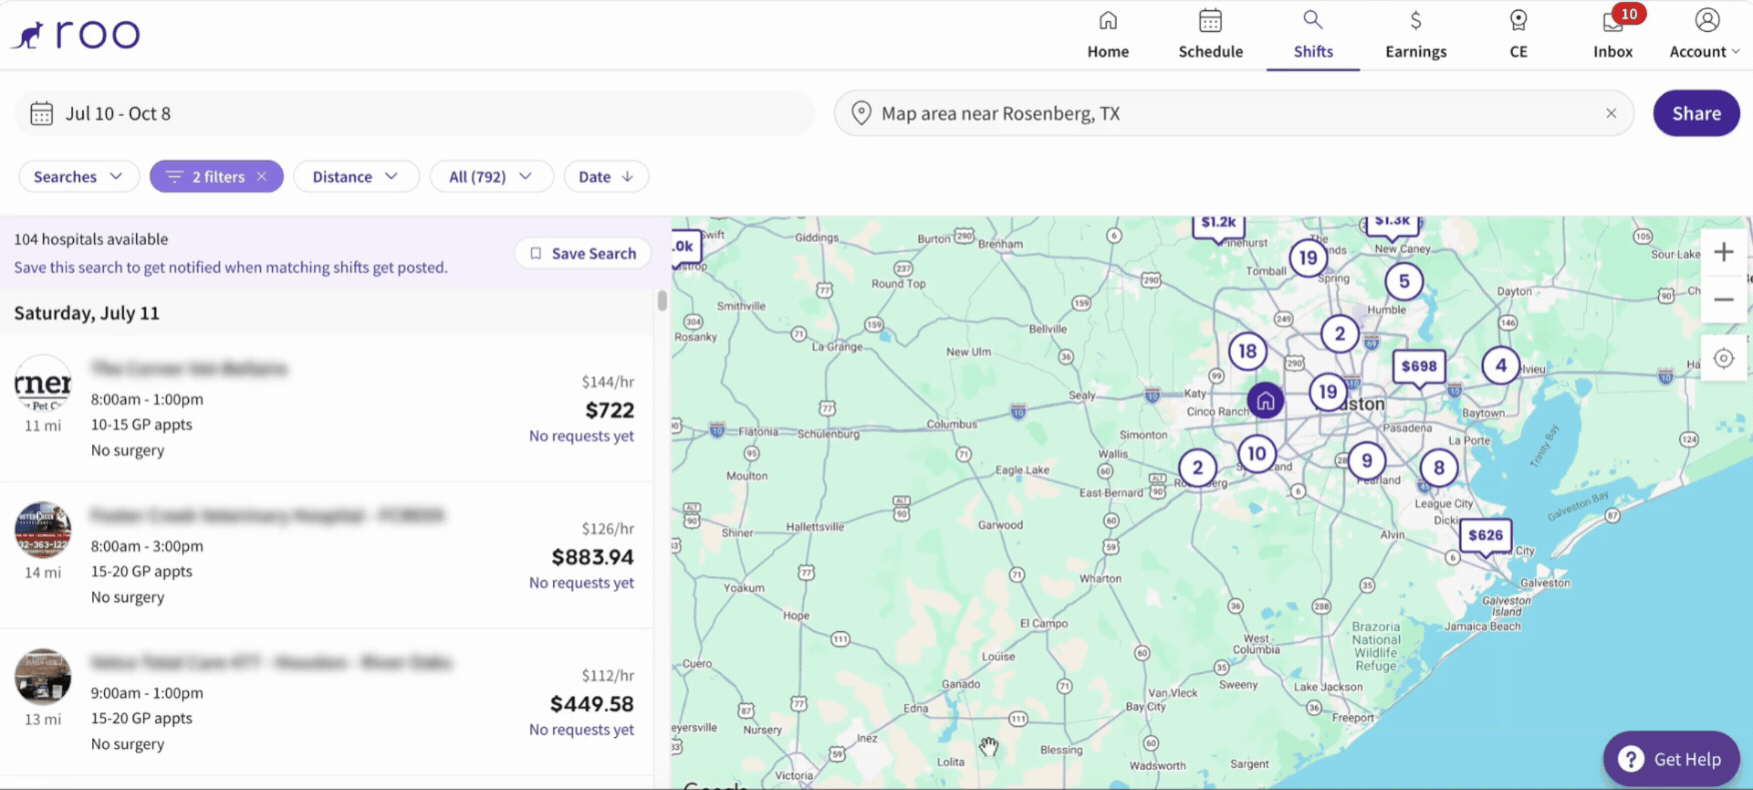Click the shift list scrollbar
1753x790 pixels.
pos(661,300)
